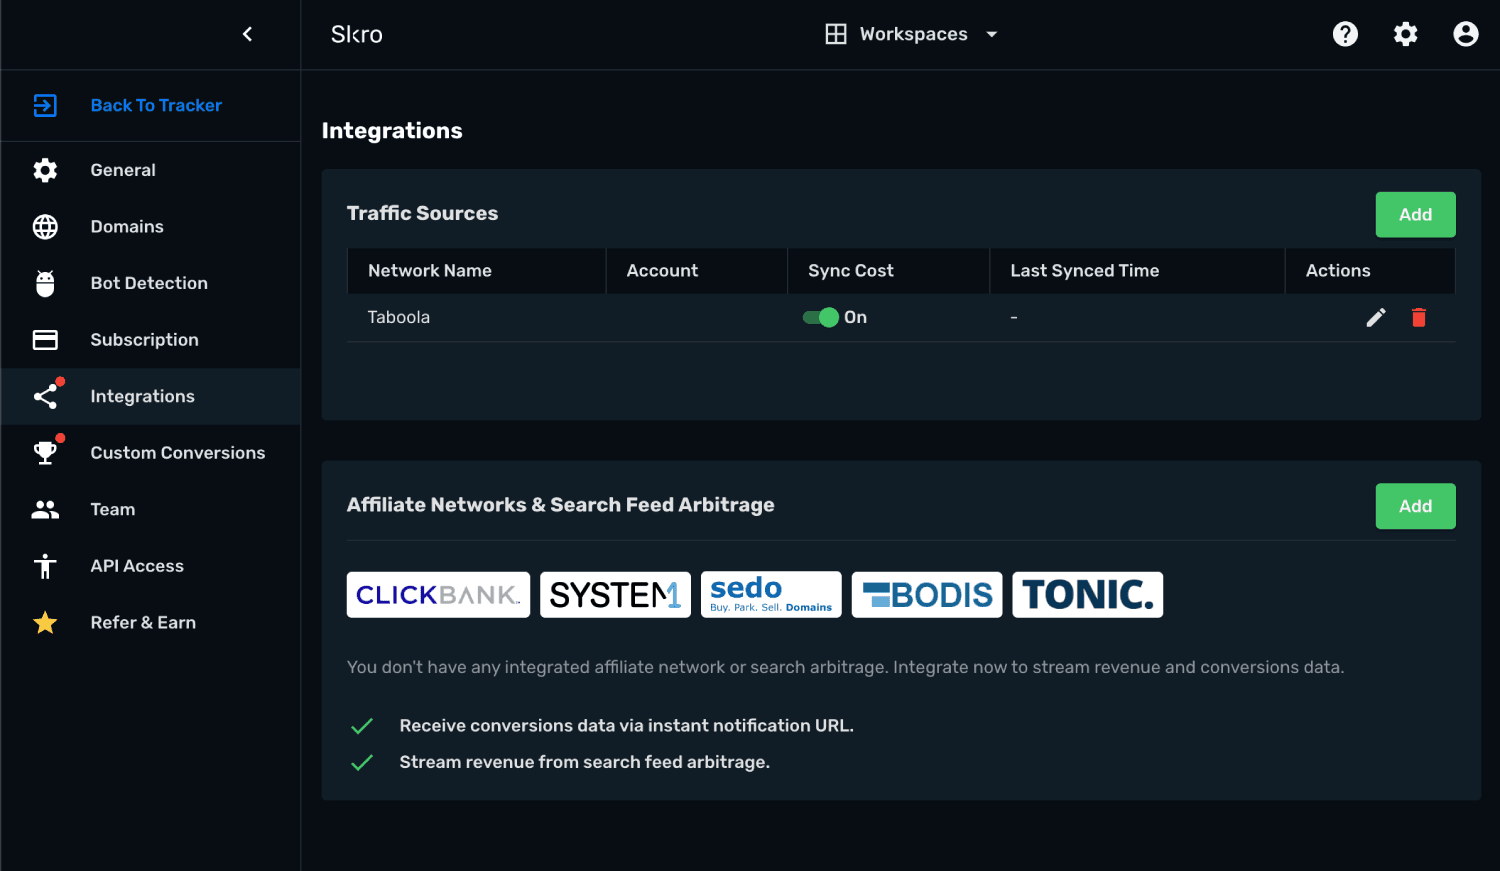Open the General menu item

coord(151,170)
